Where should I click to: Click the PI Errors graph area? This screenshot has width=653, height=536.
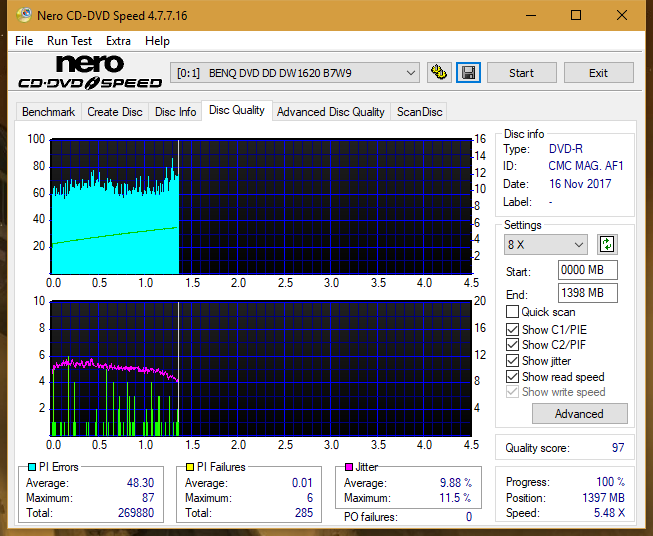click(261, 207)
